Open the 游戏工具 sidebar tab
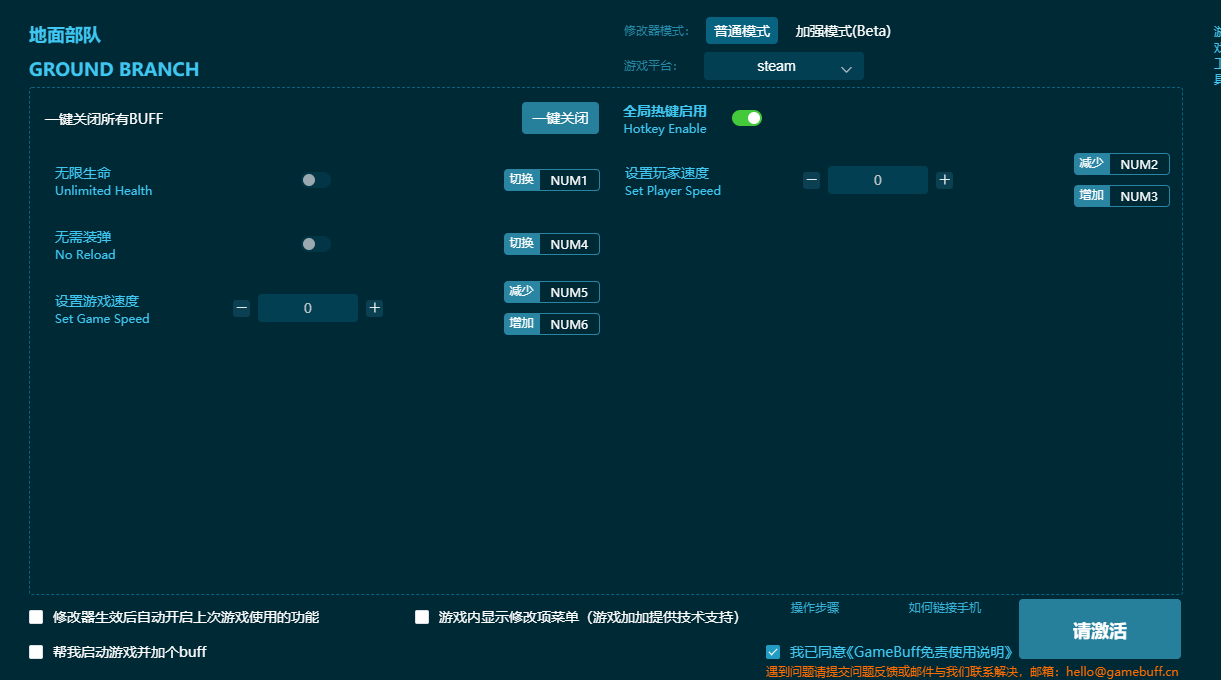Viewport: 1221px width, 680px height. (x=1213, y=60)
